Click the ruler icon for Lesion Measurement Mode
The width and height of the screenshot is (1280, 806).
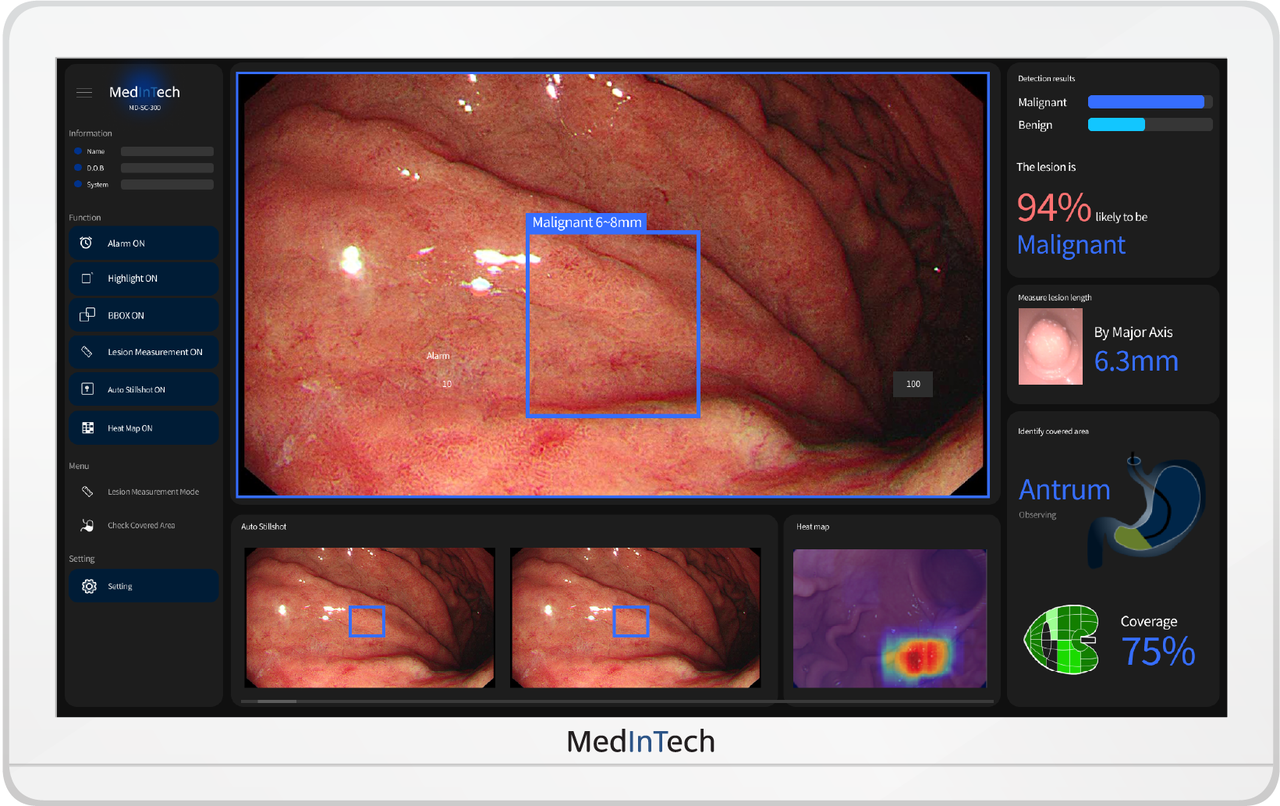87,492
